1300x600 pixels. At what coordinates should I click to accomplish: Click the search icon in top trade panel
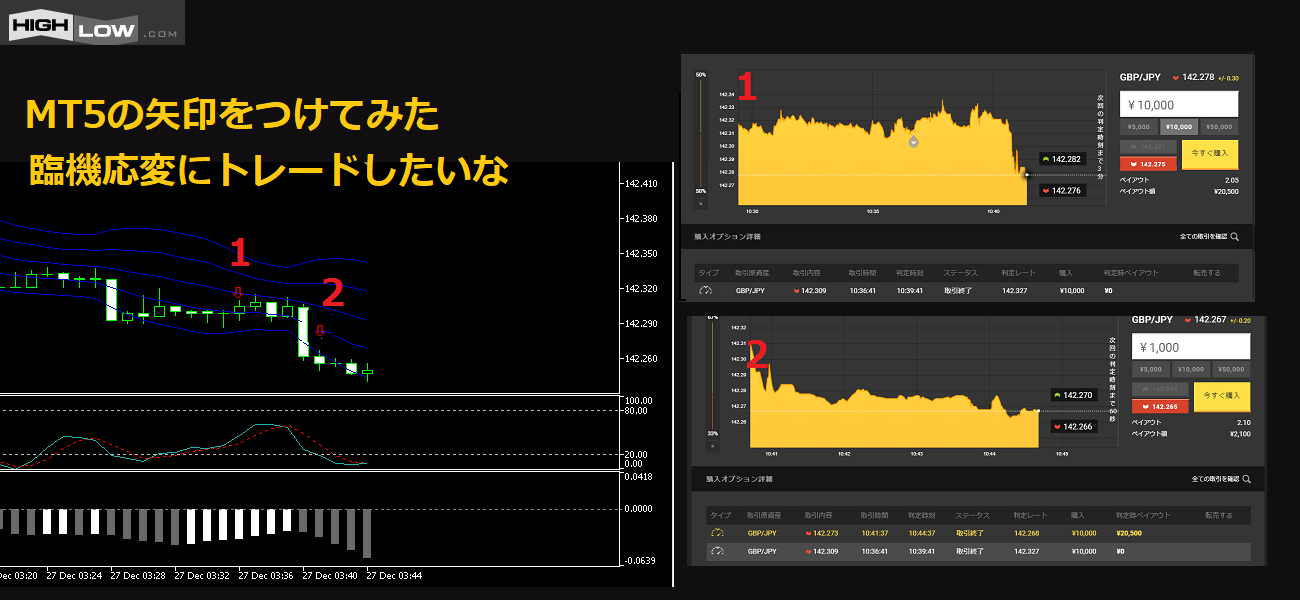click(1234, 237)
